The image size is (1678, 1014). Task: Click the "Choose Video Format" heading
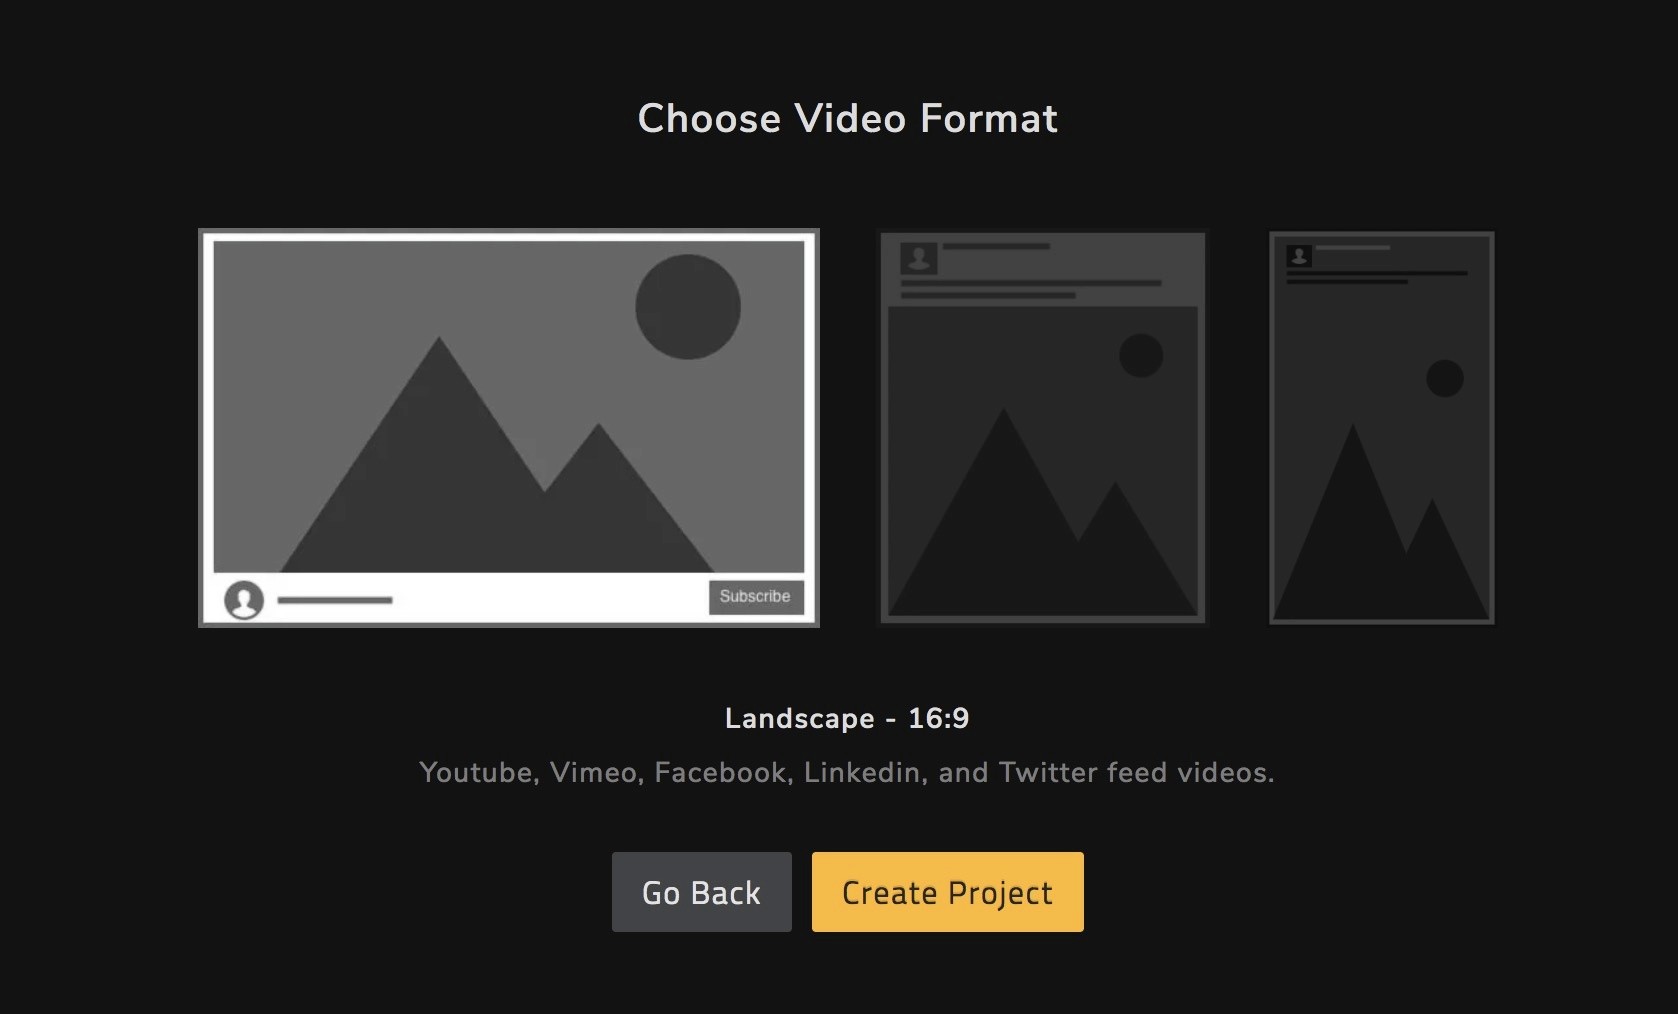coord(847,118)
